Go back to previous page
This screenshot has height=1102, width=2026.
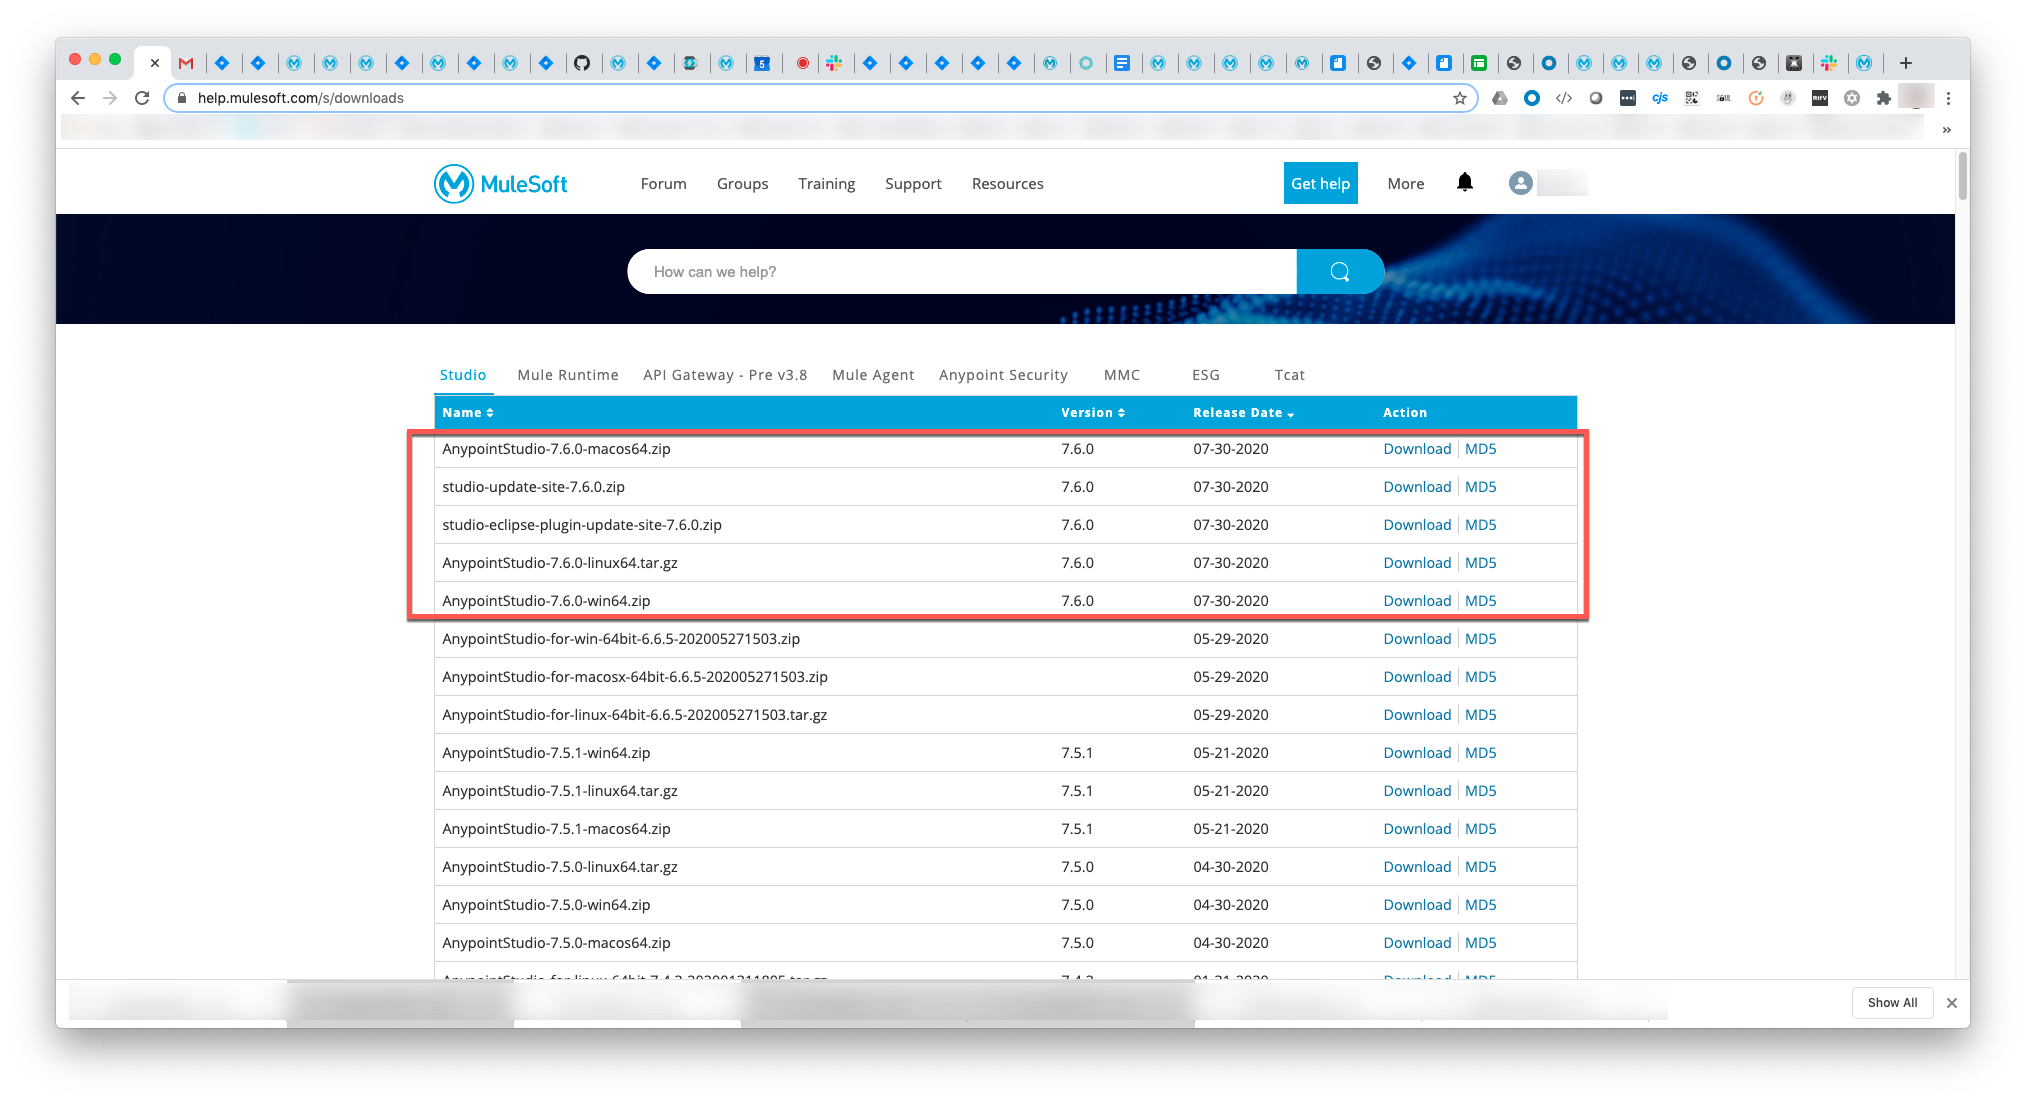click(x=78, y=98)
